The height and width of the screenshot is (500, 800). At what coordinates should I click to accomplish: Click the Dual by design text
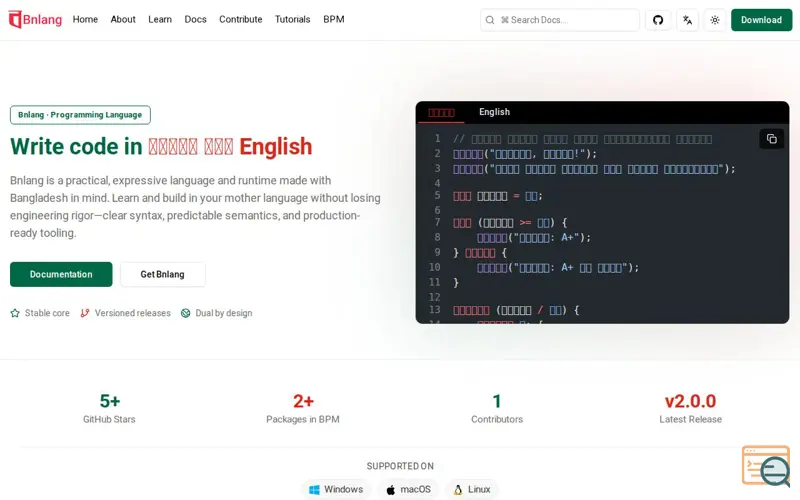[x=223, y=313]
